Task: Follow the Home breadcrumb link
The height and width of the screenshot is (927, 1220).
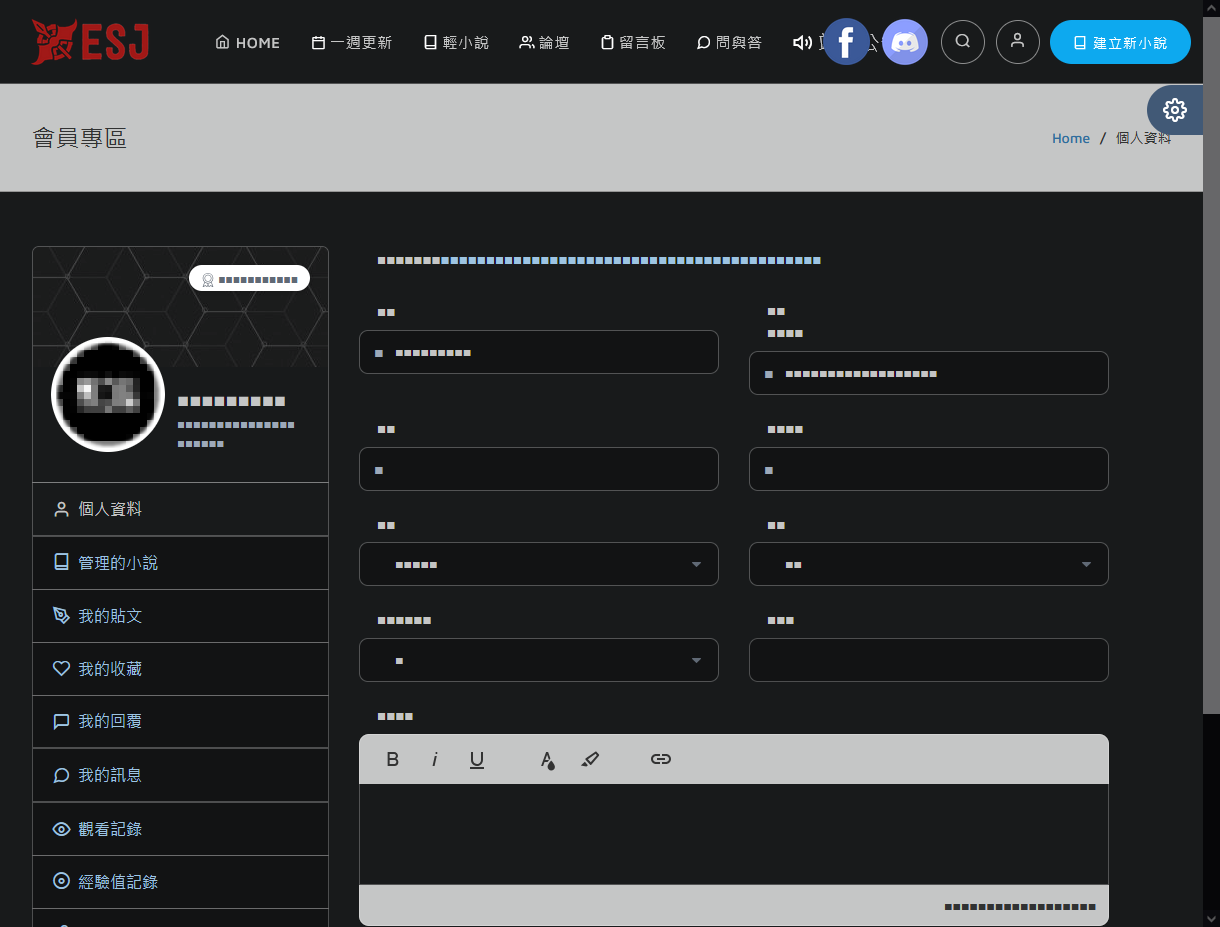Action: tap(1070, 138)
